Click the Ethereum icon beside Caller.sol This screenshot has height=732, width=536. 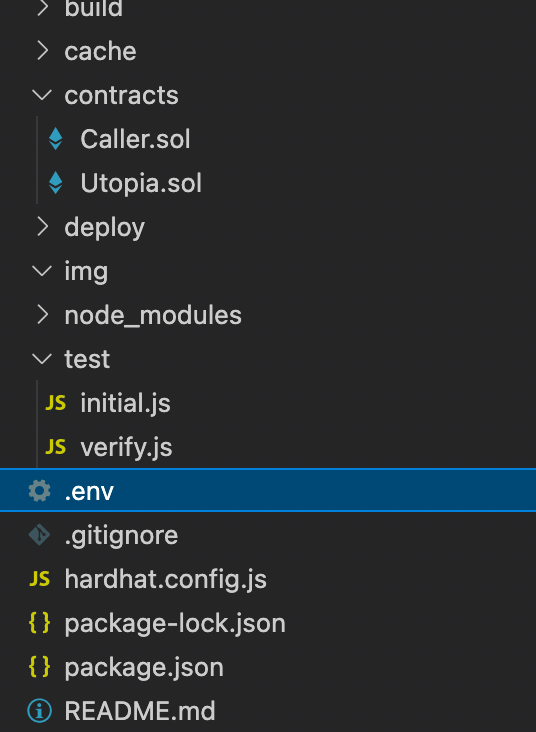(x=56, y=139)
